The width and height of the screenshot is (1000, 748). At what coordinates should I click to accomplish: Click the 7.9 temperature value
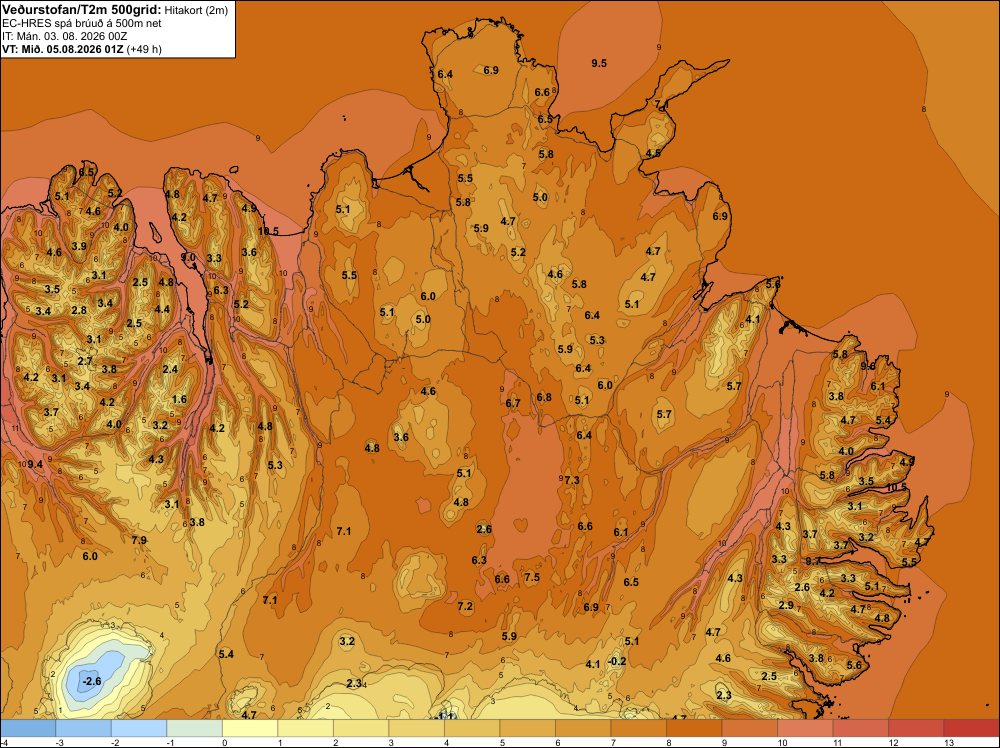tap(139, 540)
